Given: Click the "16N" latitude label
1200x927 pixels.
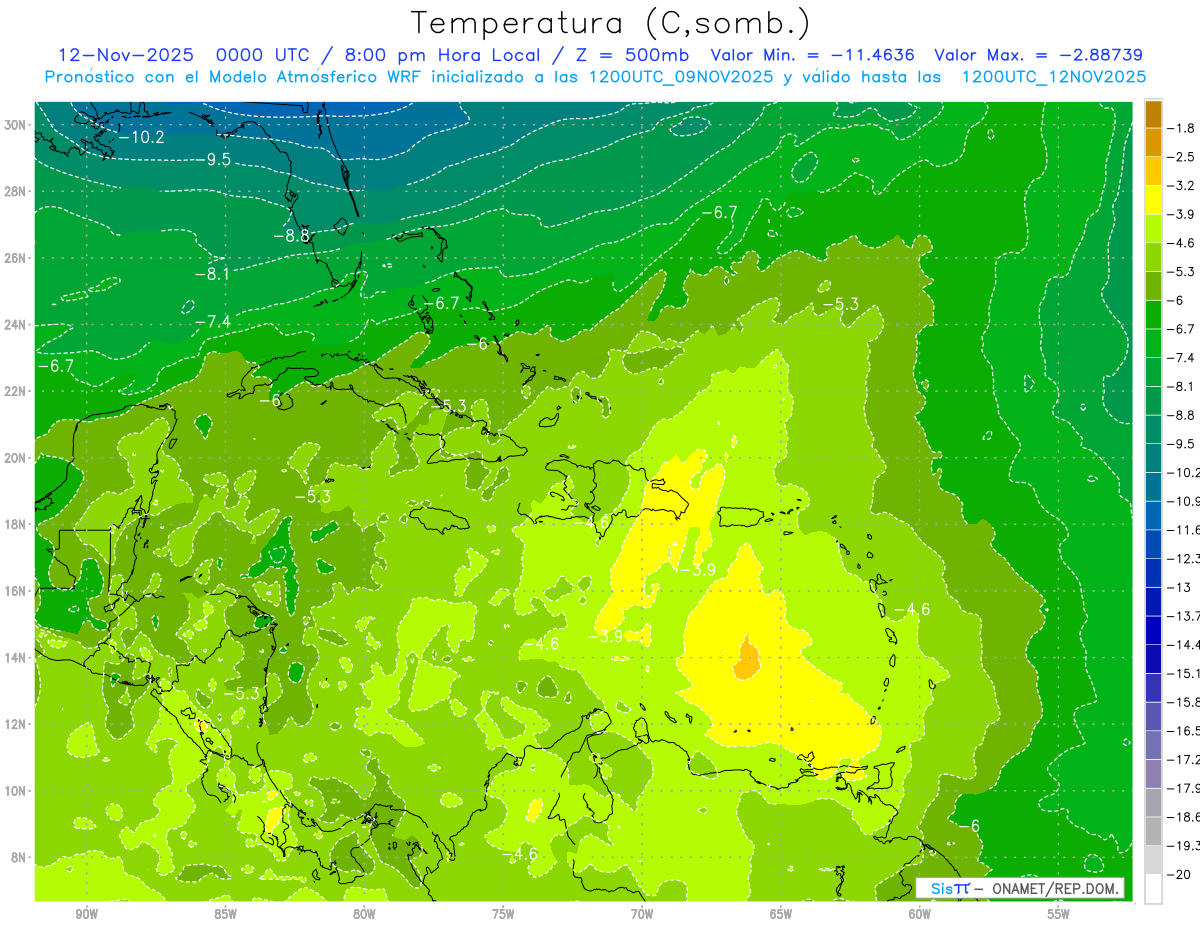Looking at the screenshot, I should pos(17,591).
